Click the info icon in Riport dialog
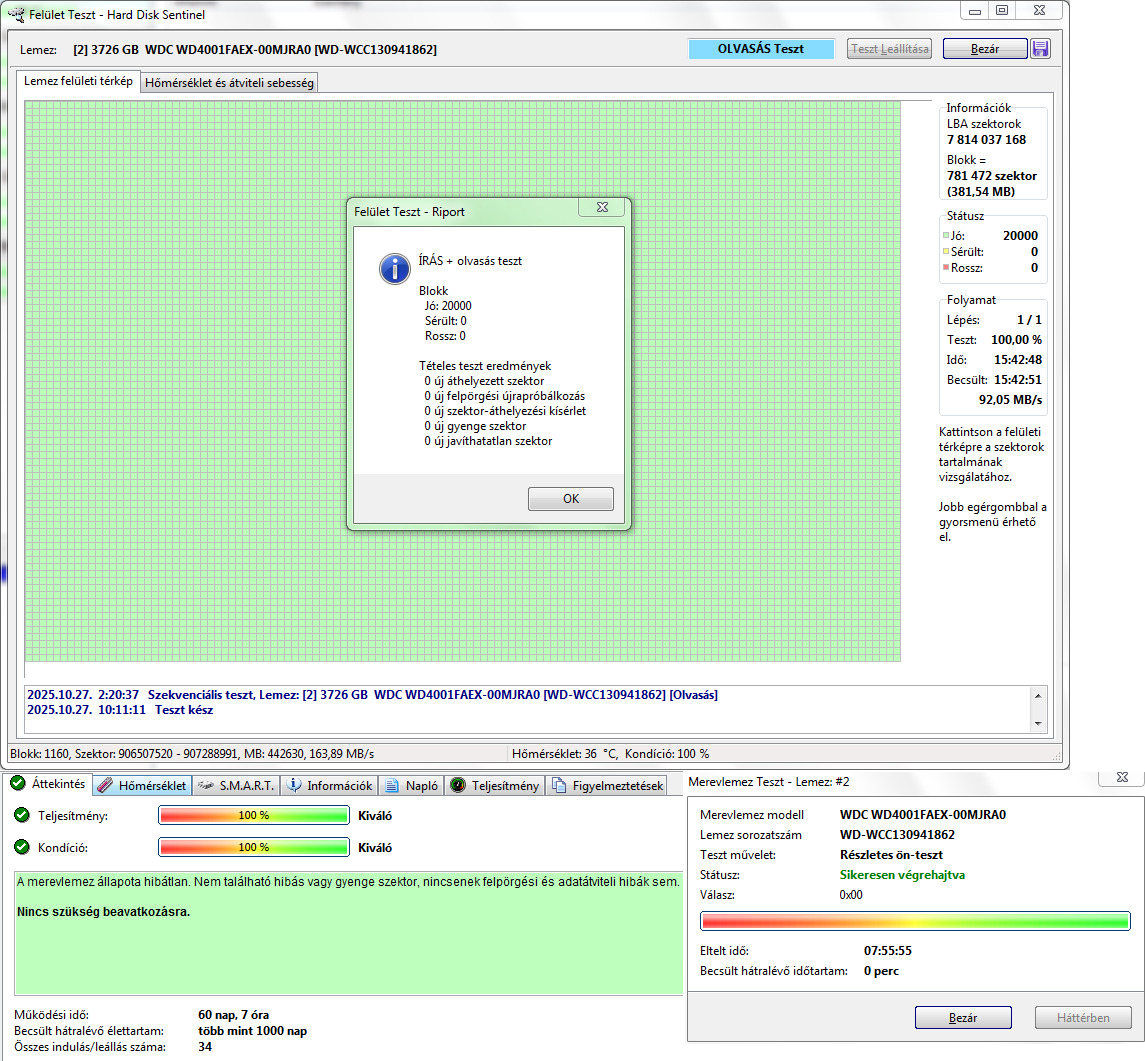 point(394,269)
